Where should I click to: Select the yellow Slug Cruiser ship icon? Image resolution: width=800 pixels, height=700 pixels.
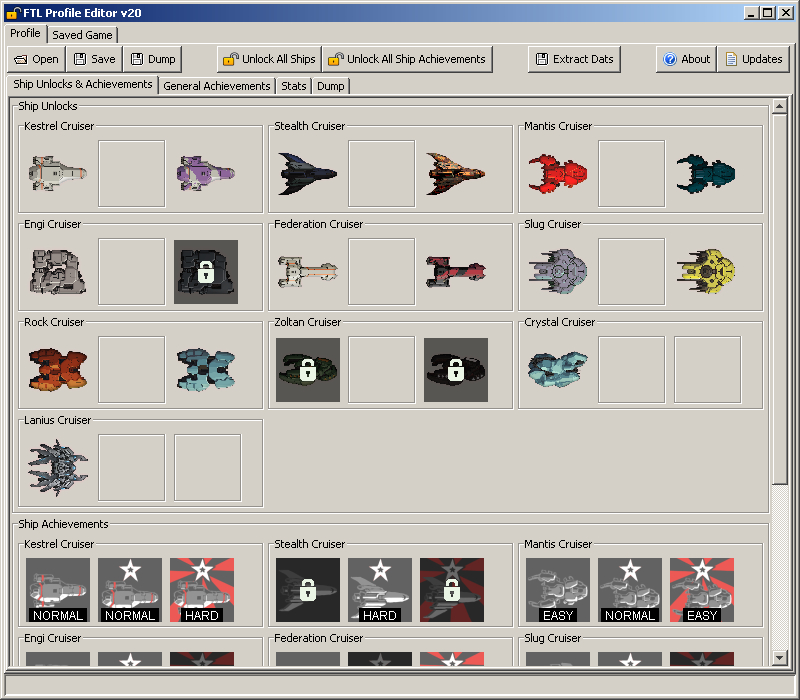[706, 272]
